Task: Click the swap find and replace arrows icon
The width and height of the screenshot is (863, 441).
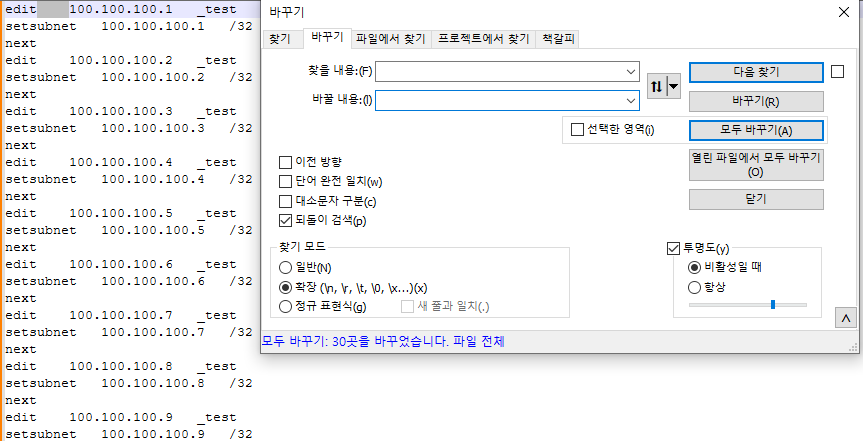Action: click(657, 86)
